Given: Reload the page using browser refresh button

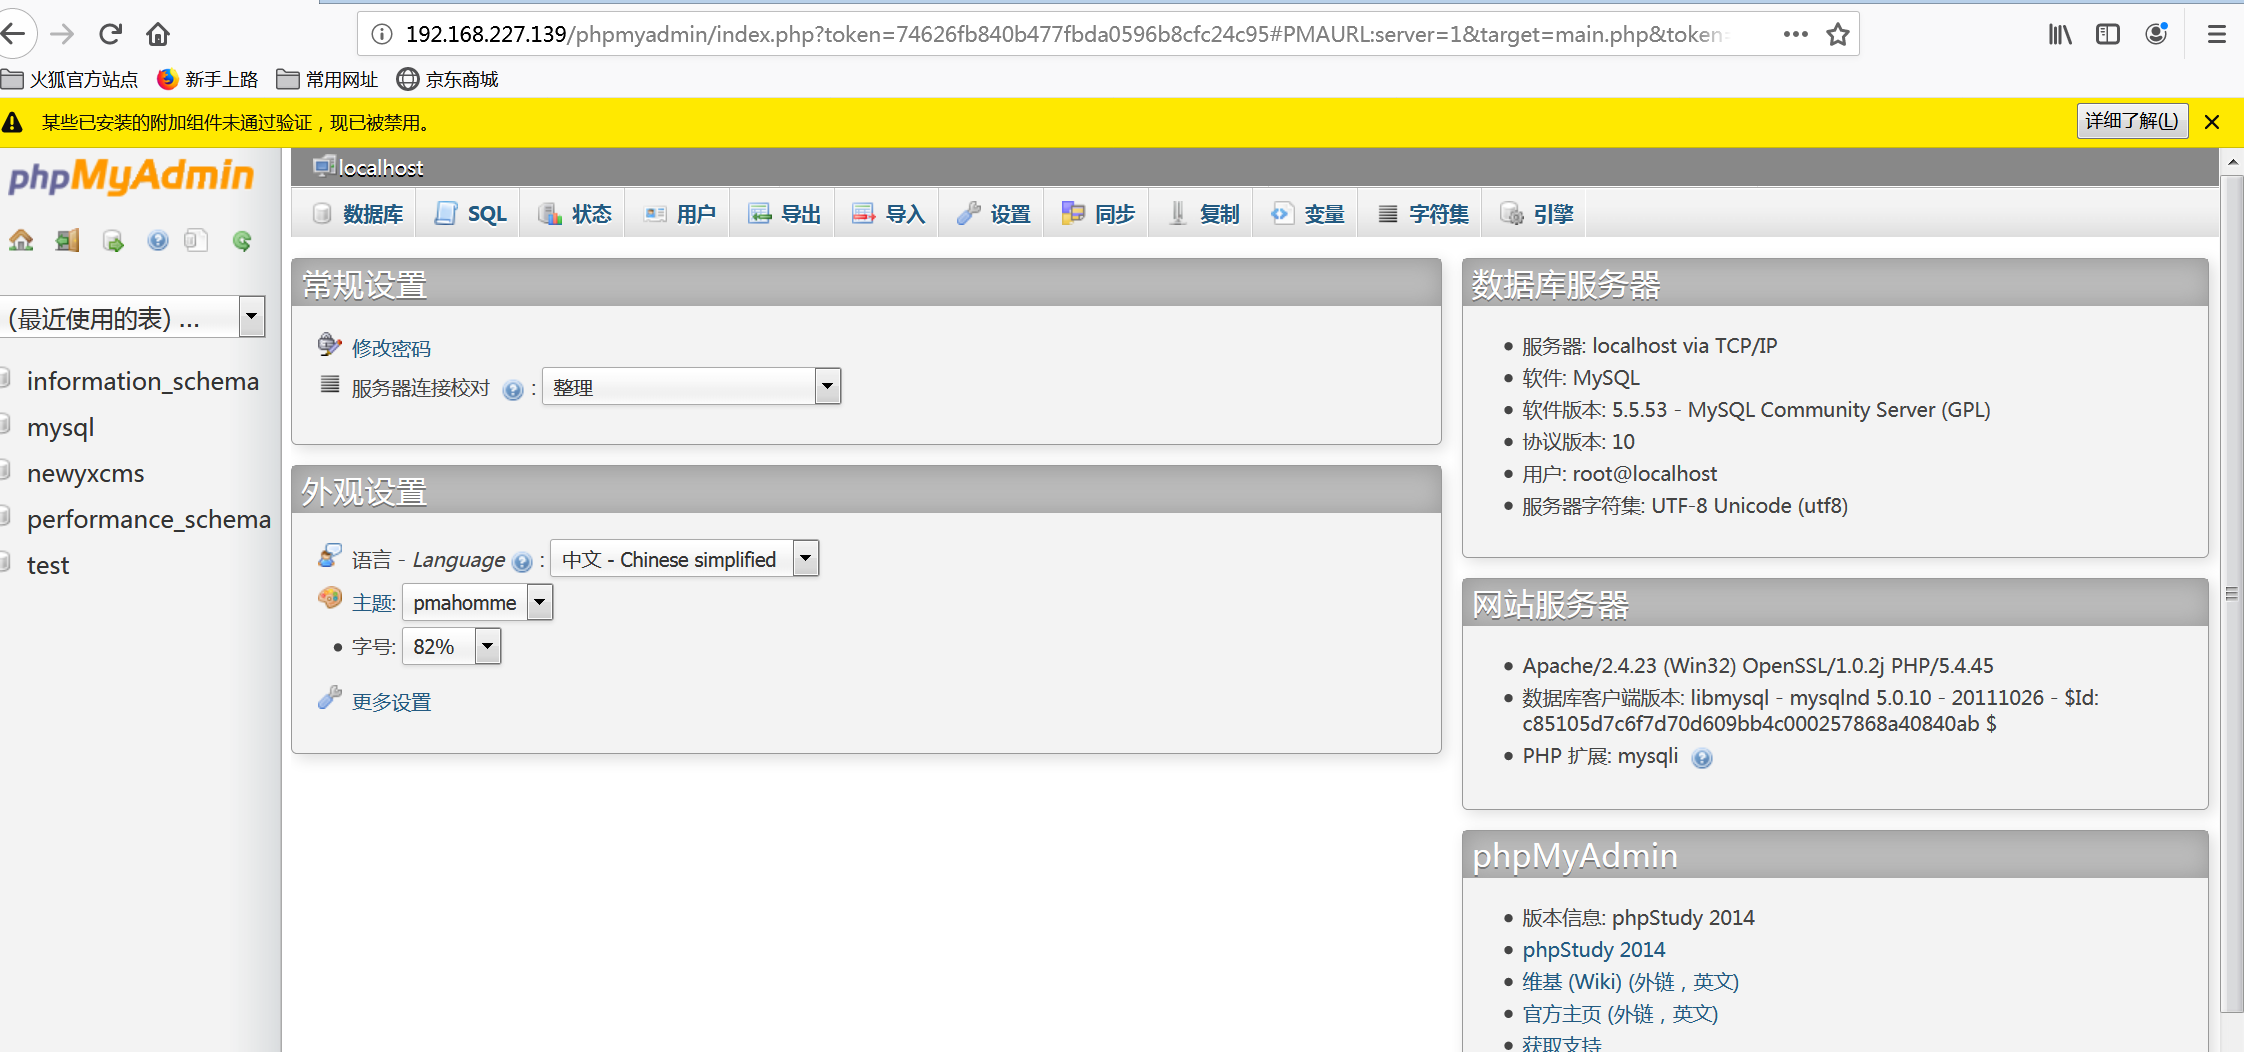Looking at the screenshot, I should (110, 34).
